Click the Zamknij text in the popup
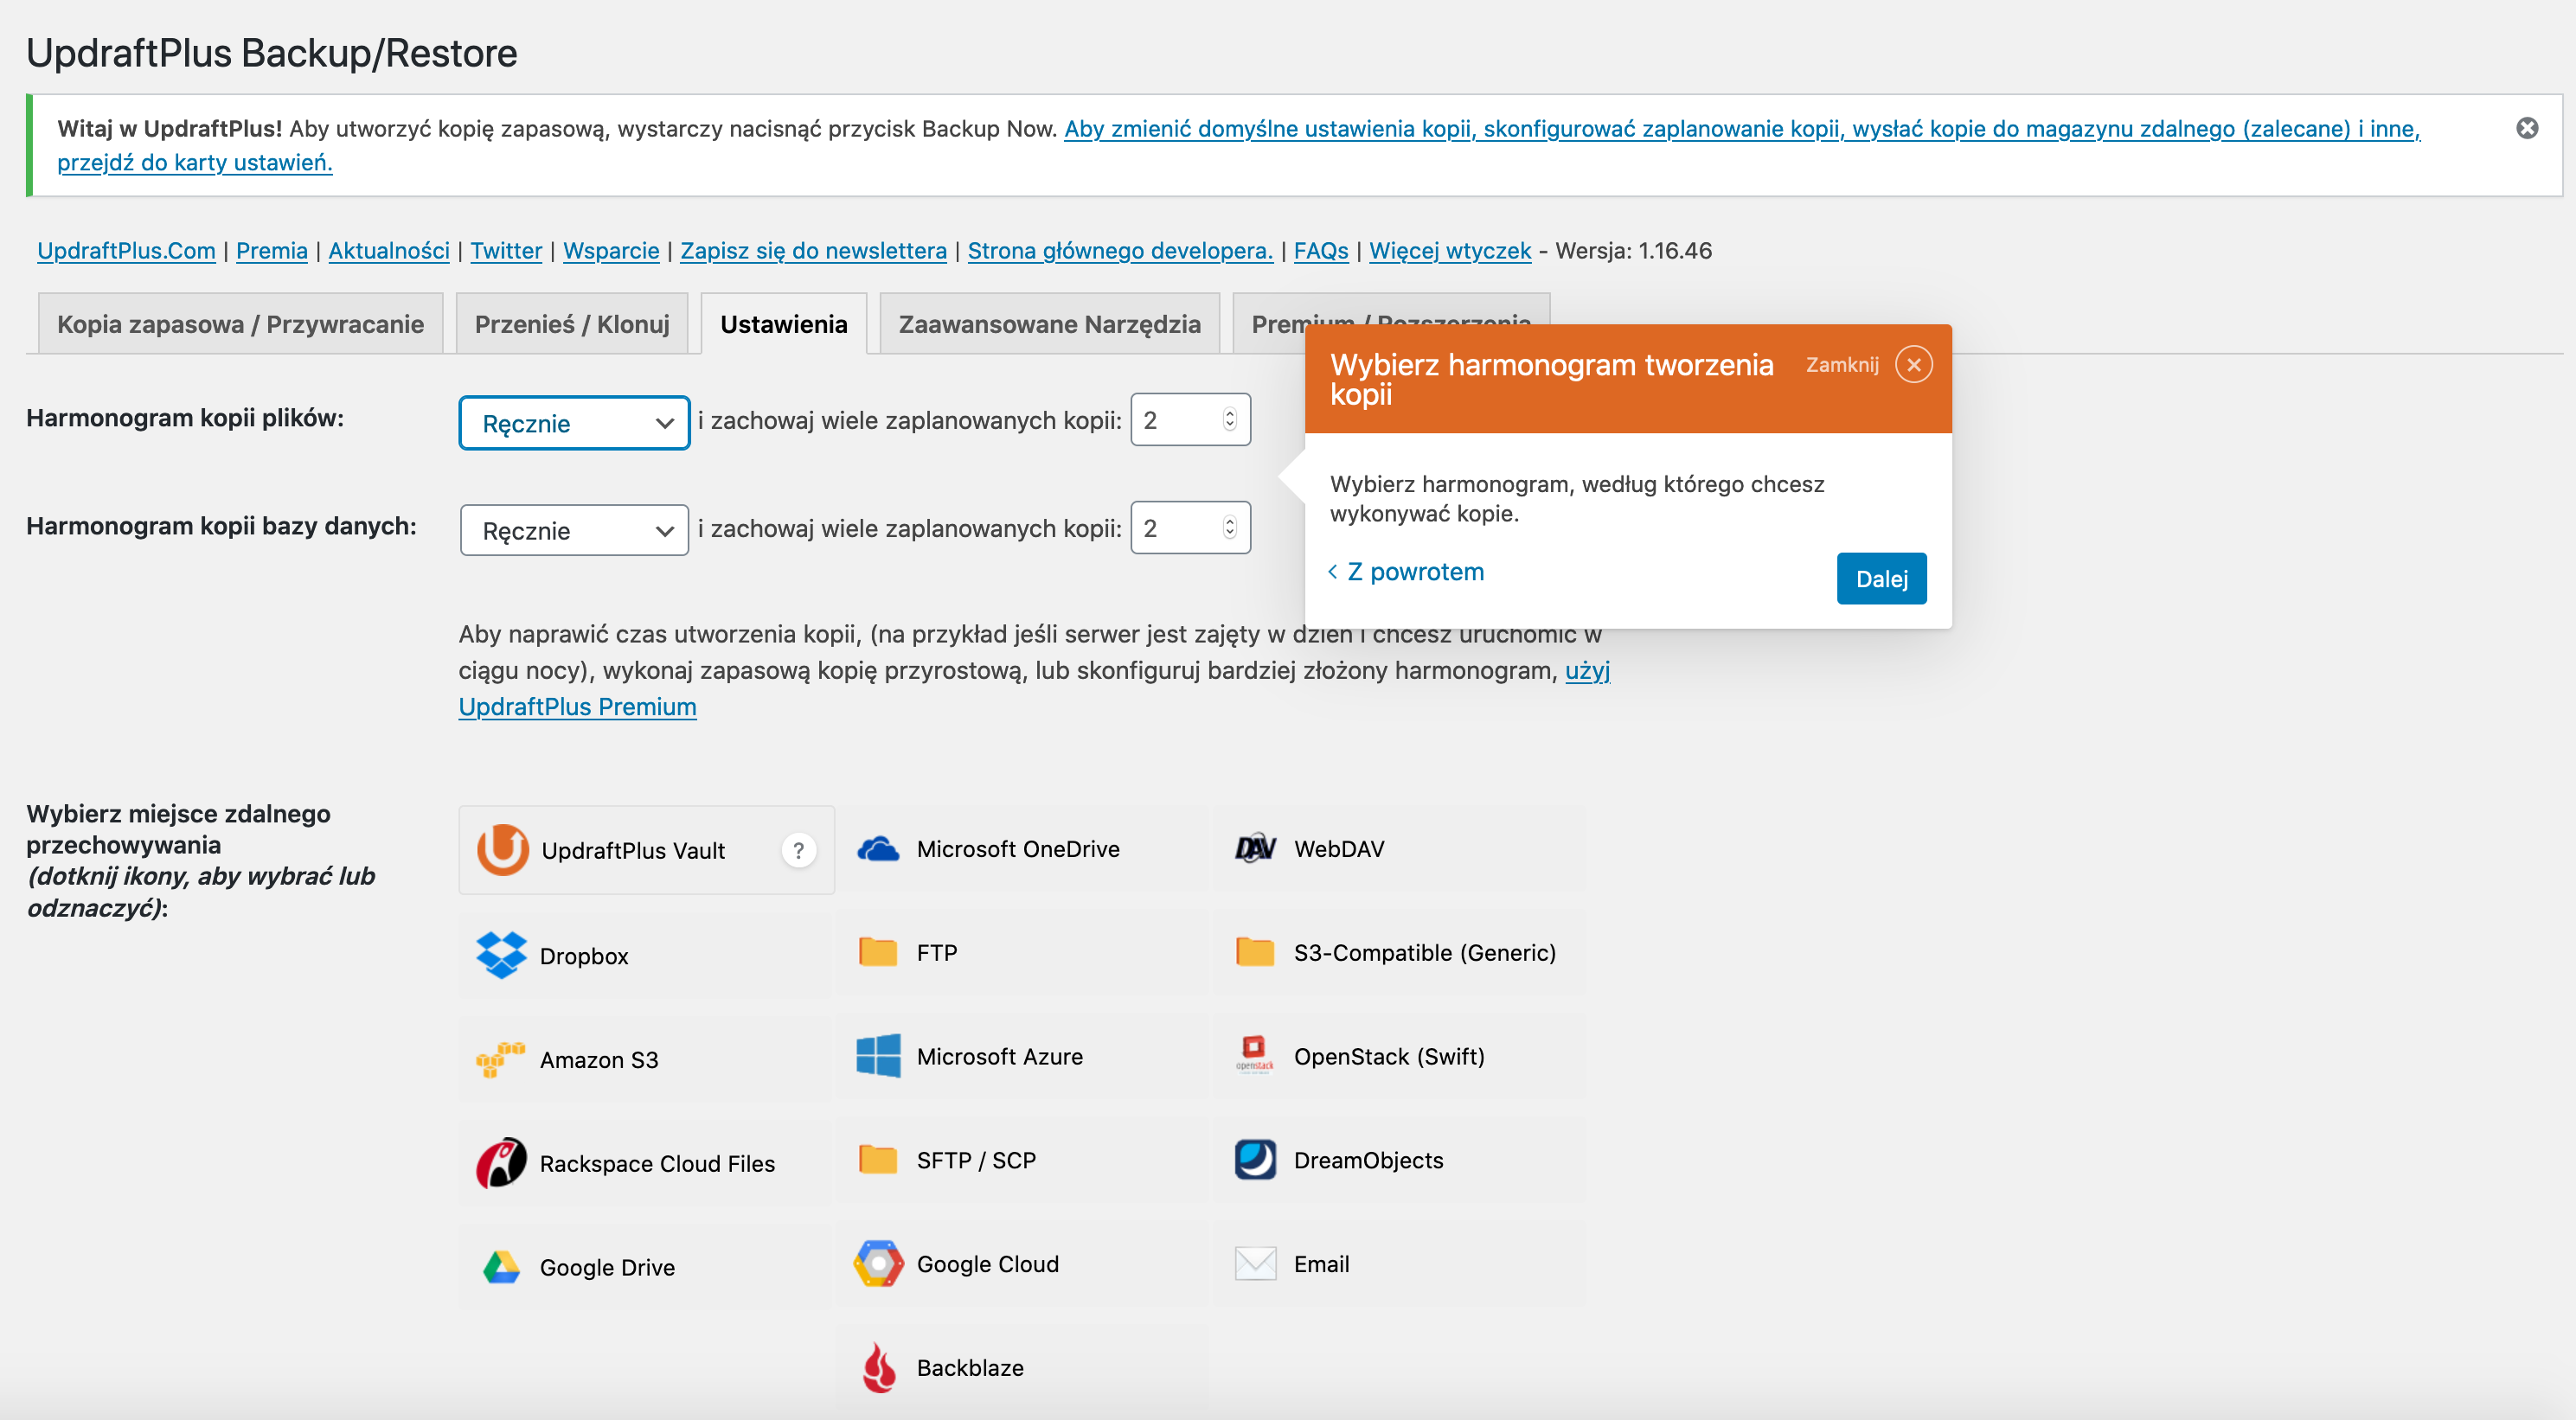The width and height of the screenshot is (2576, 1420). click(x=1842, y=365)
